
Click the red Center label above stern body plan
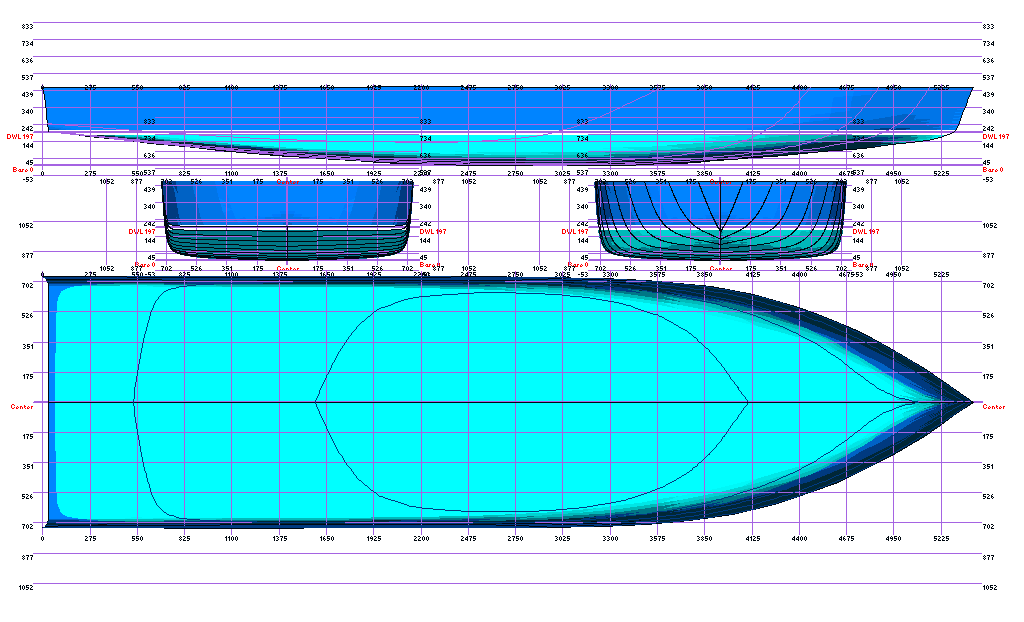coord(287,182)
